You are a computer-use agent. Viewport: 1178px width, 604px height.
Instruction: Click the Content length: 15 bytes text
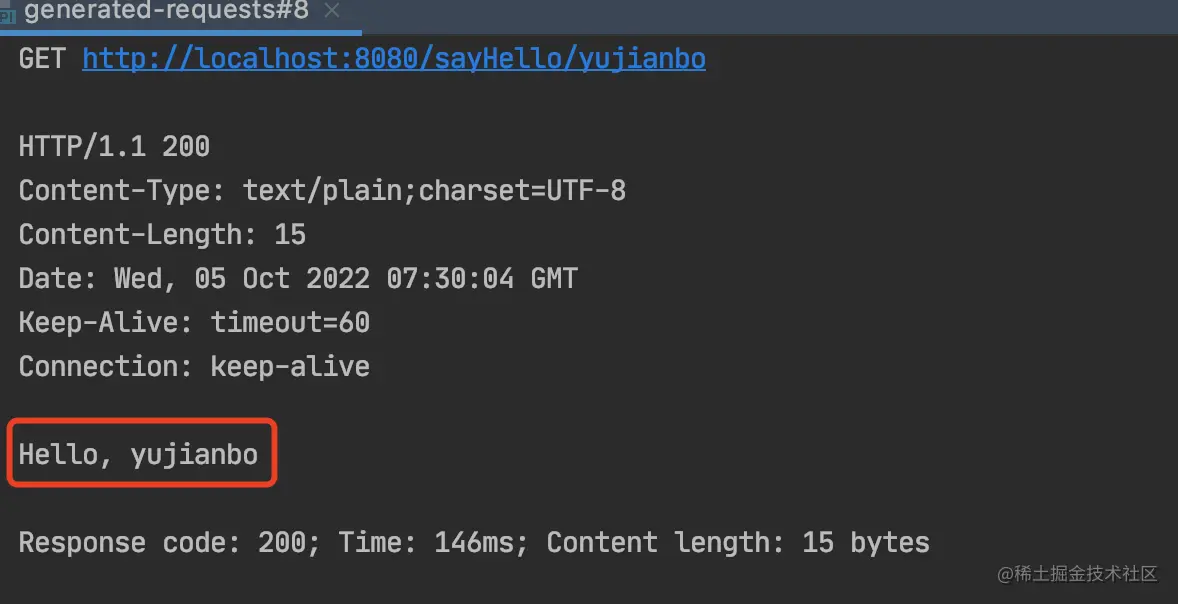[x=738, y=542]
